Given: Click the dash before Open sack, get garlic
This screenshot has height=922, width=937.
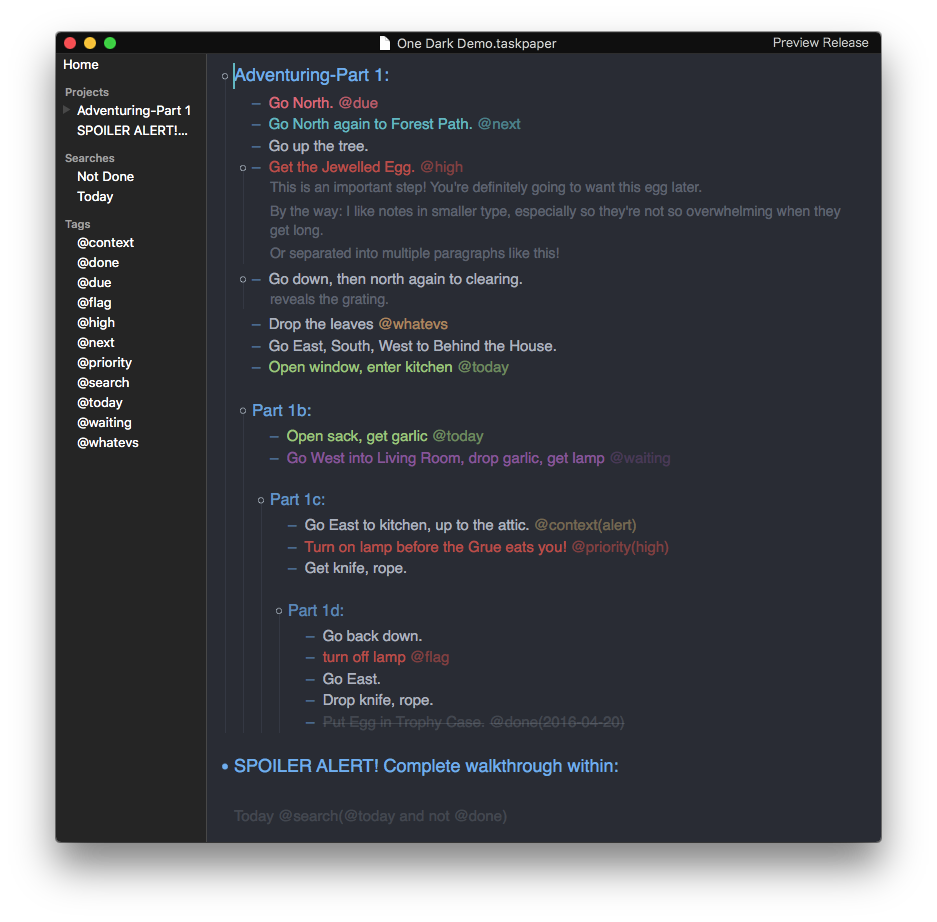Looking at the screenshot, I should pyautogui.click(x=274, y=437).
